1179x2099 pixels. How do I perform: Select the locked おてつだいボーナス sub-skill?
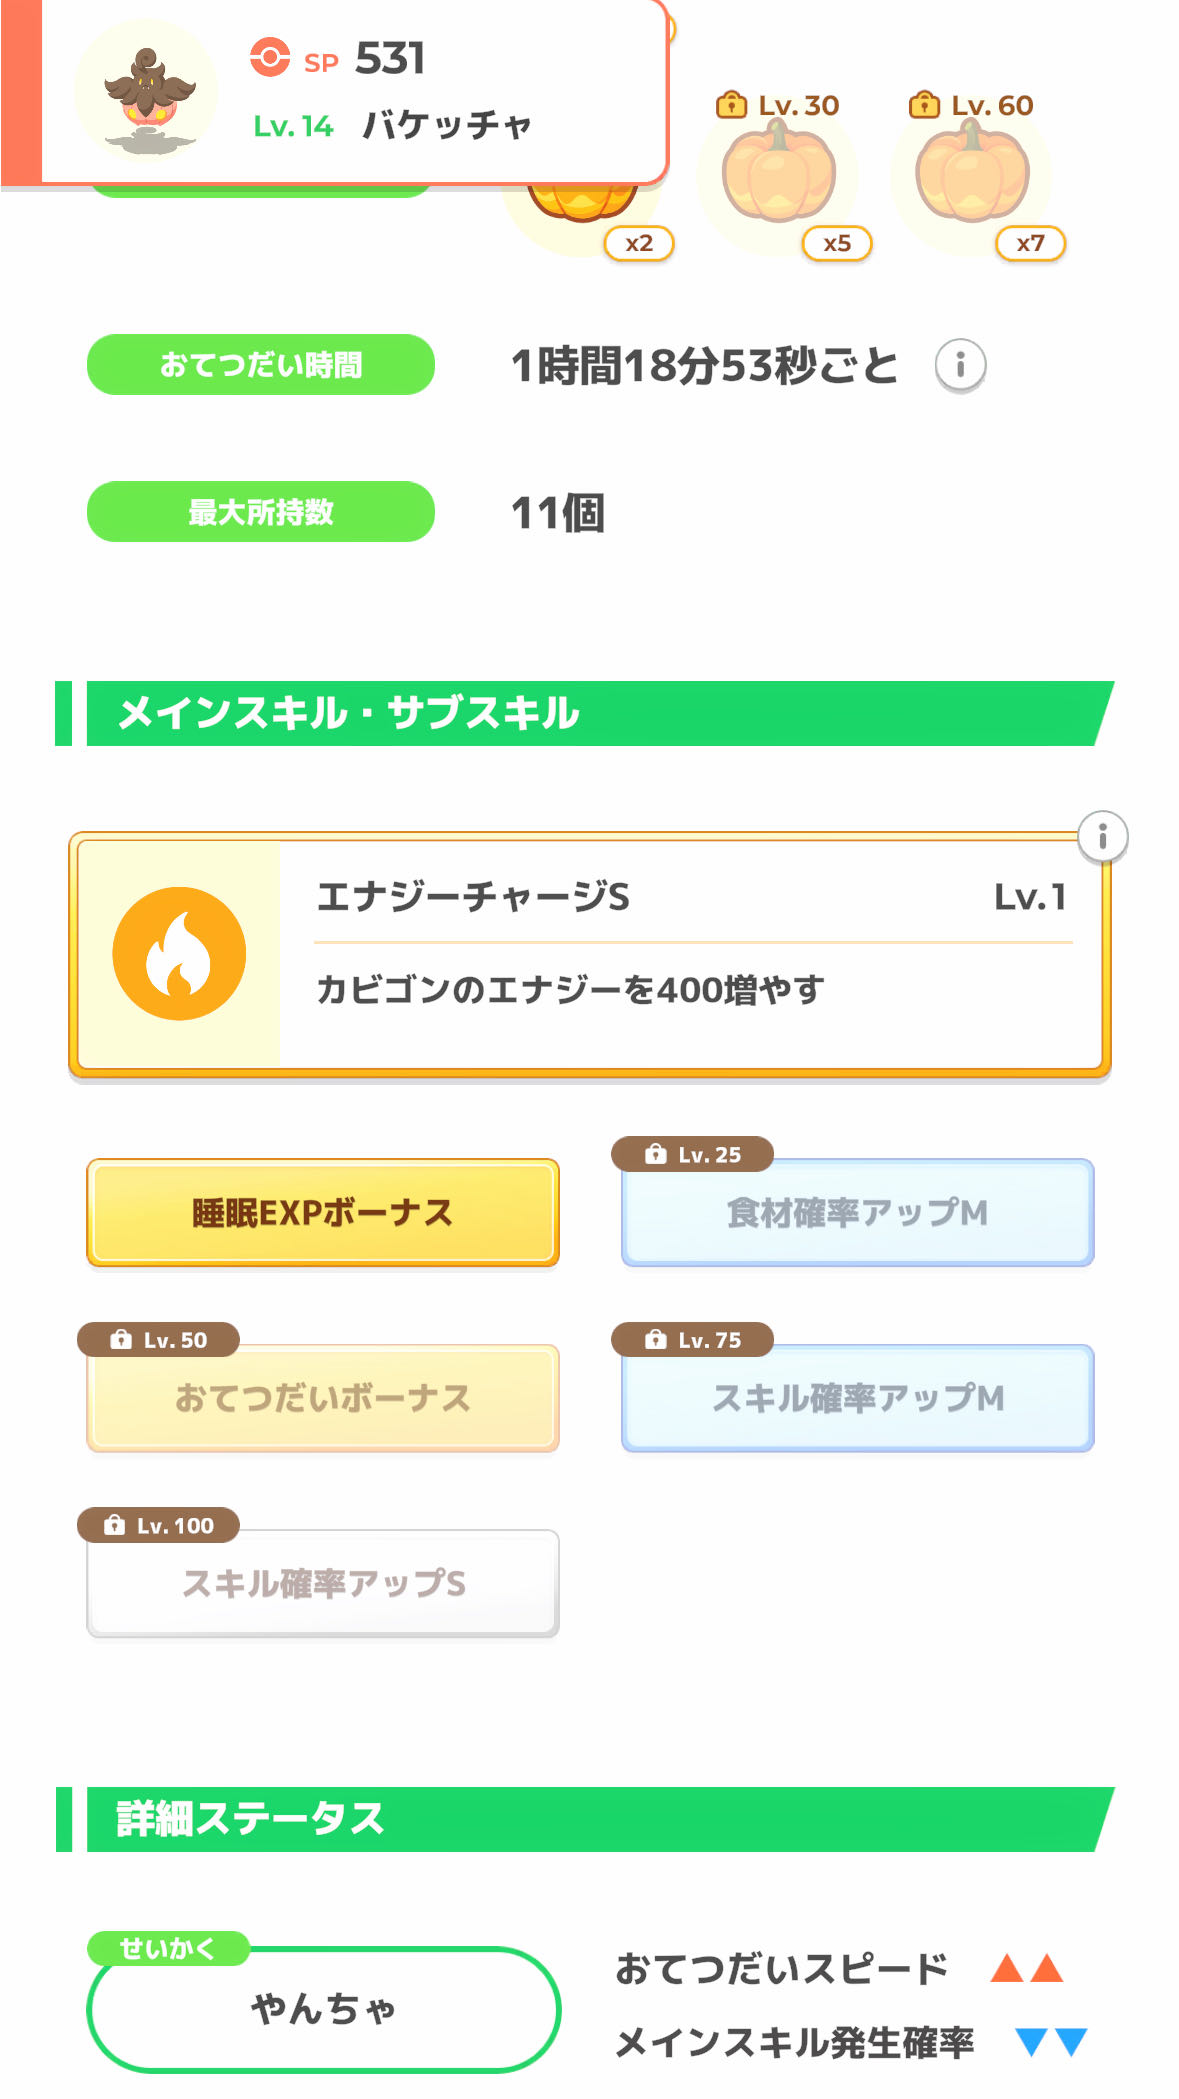[x=322, y=1398]
